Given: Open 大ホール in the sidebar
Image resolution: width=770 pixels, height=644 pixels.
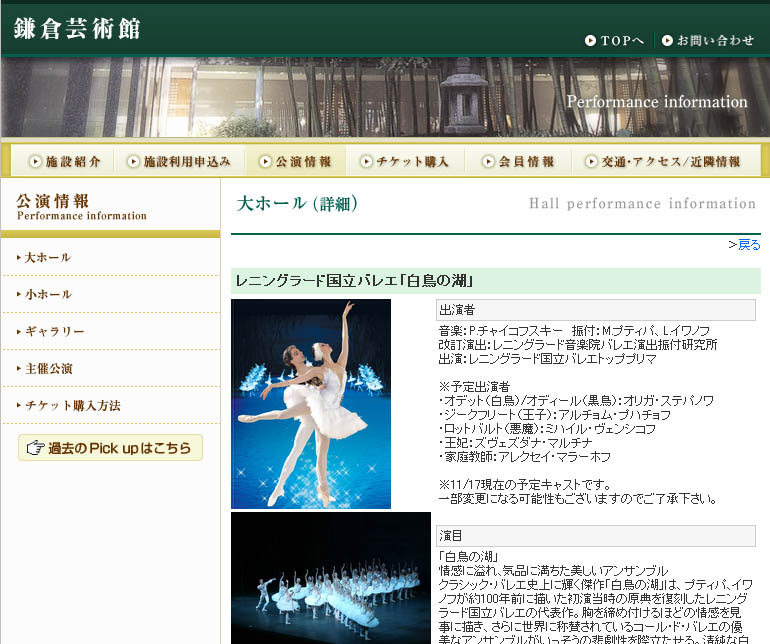Looking at the screenshot, I should [x=48, y=257].
